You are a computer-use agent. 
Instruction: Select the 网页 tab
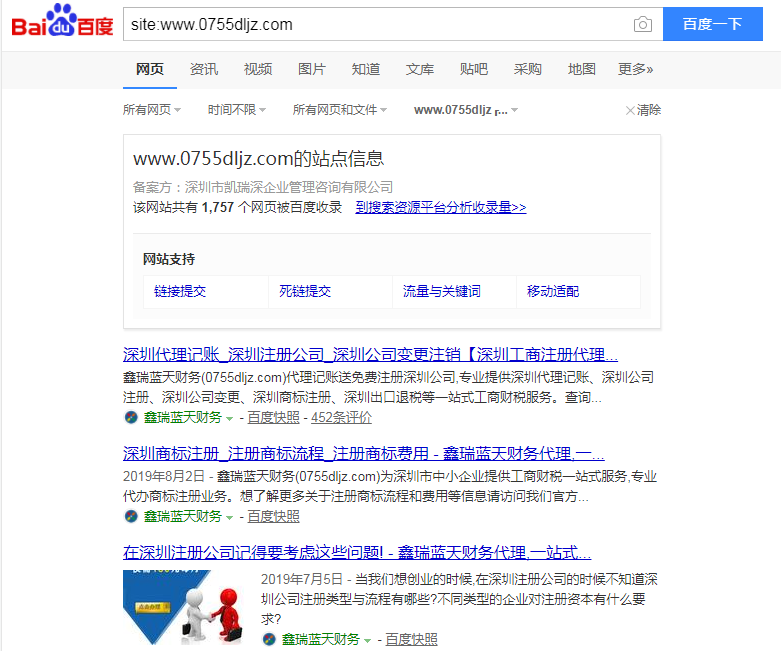click(150, 69)
